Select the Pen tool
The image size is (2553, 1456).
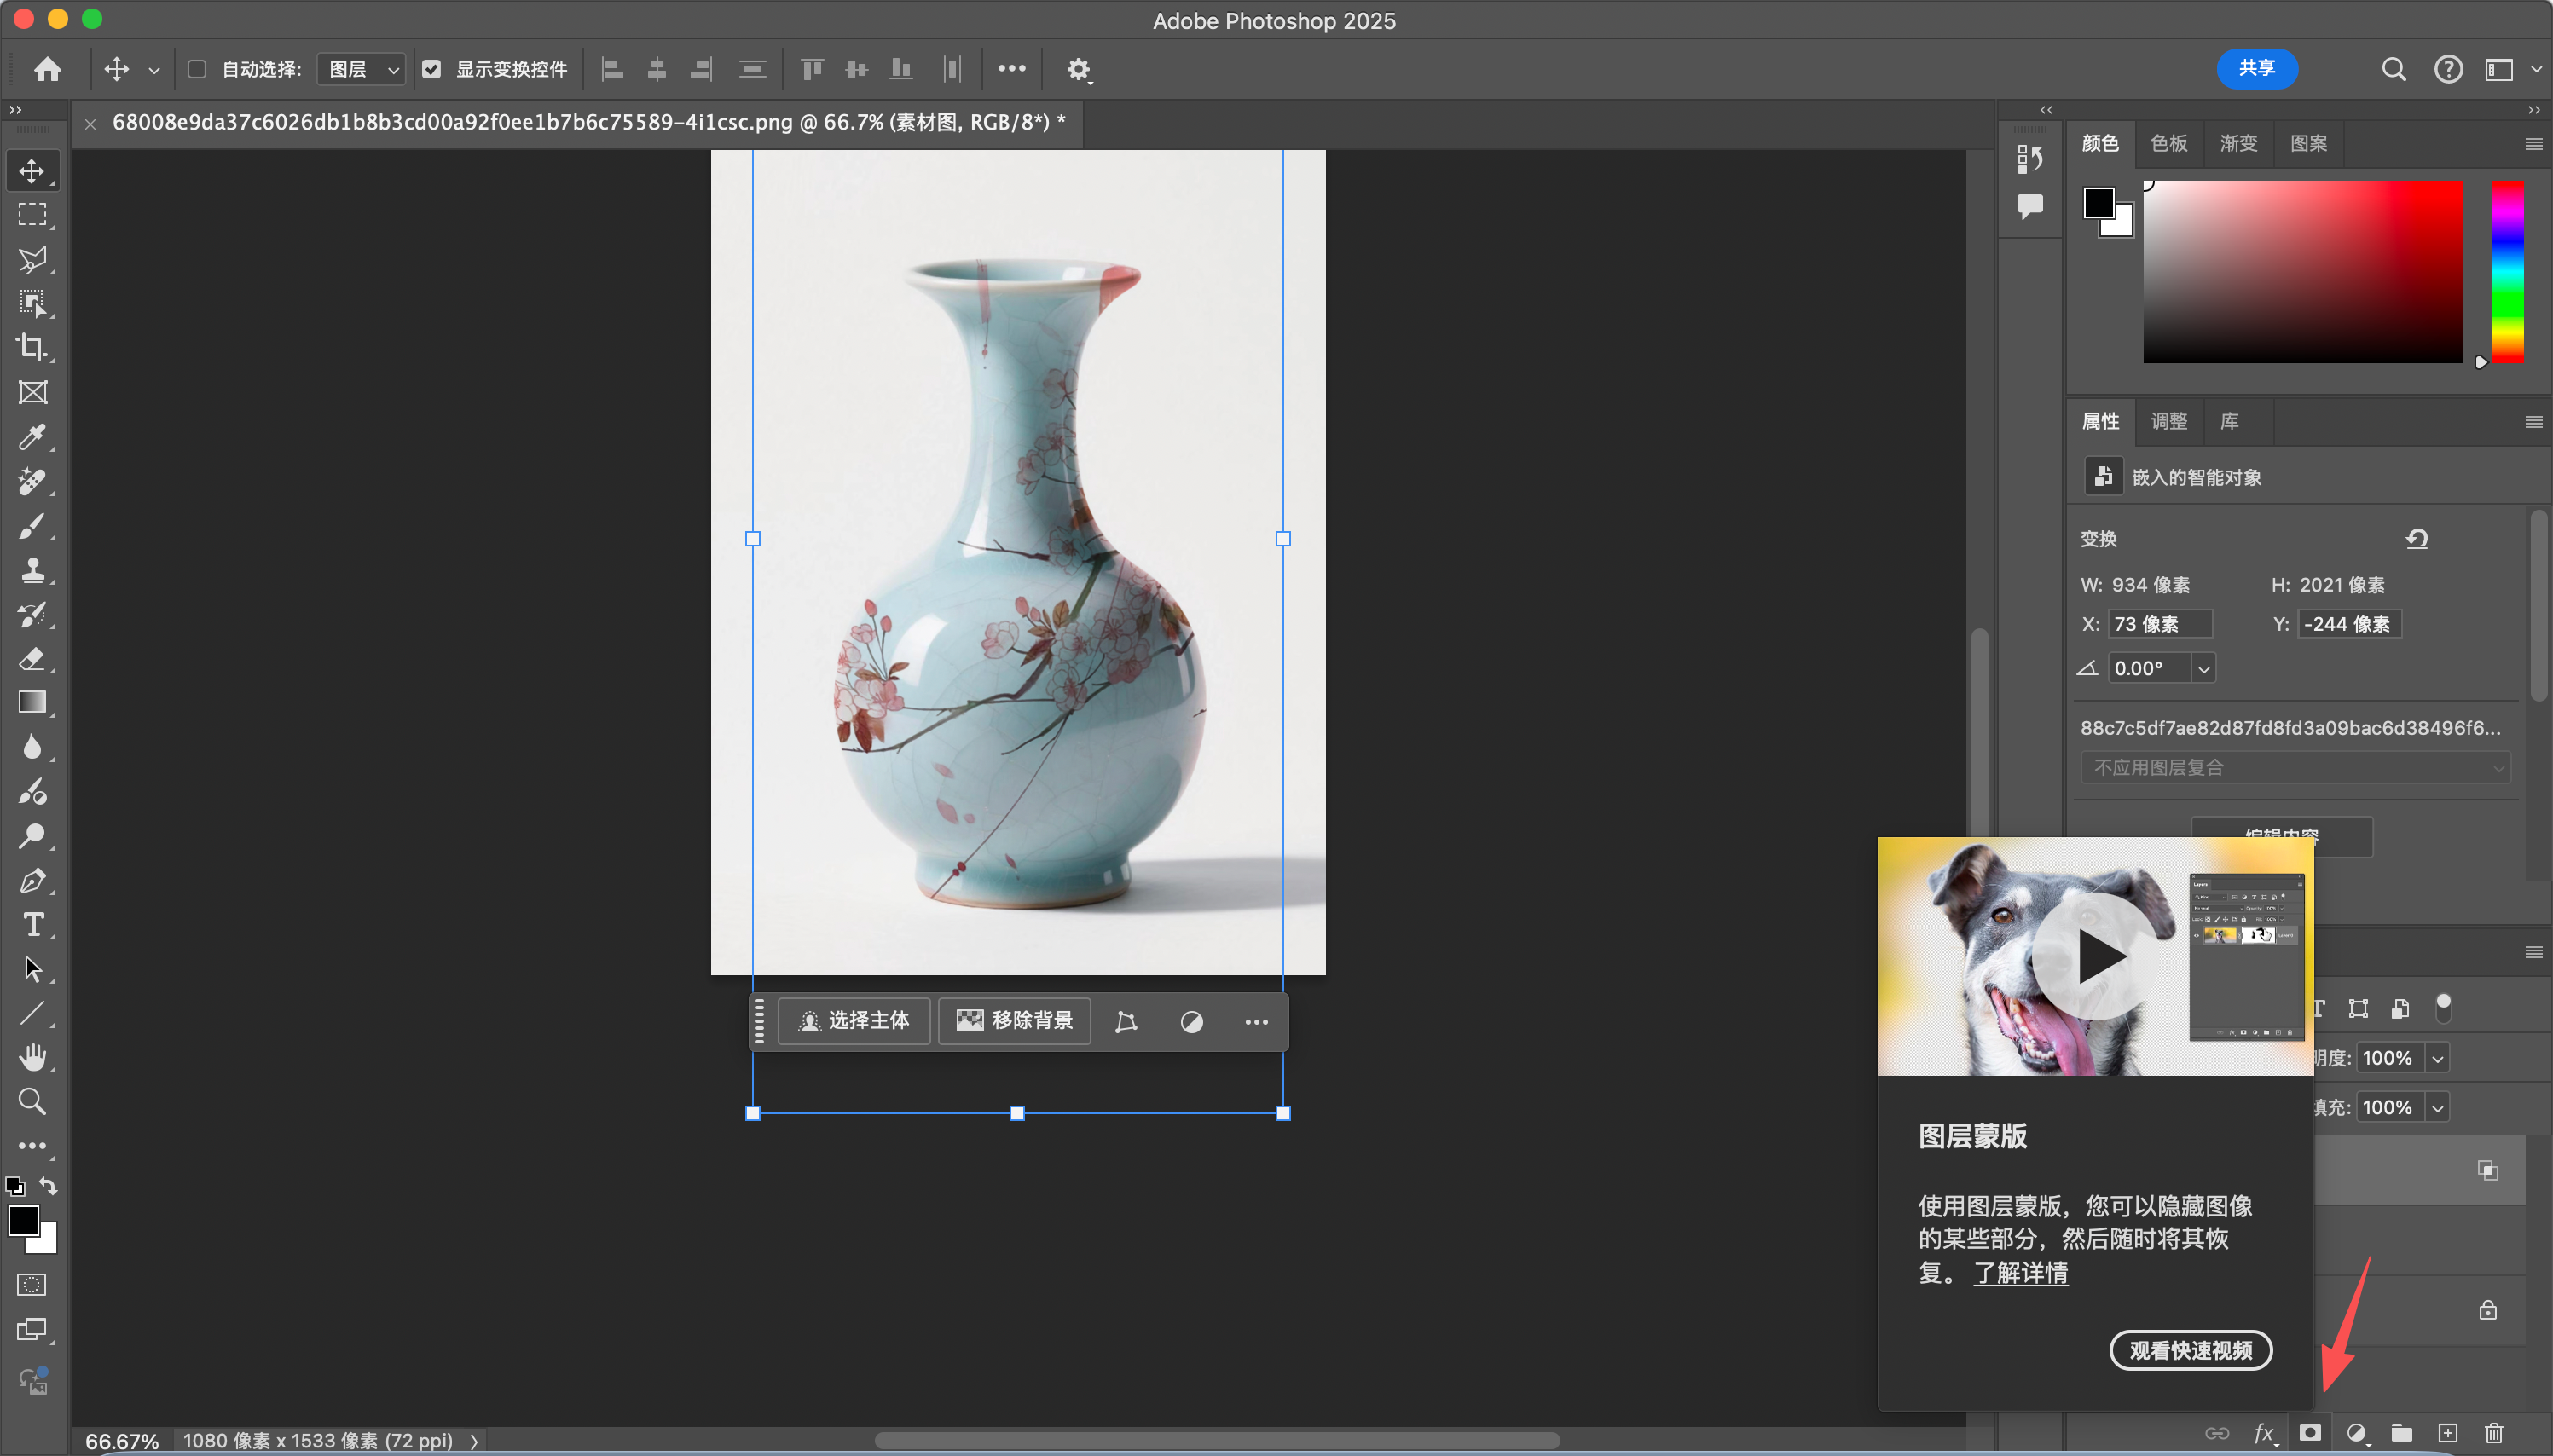coord(32,881)
